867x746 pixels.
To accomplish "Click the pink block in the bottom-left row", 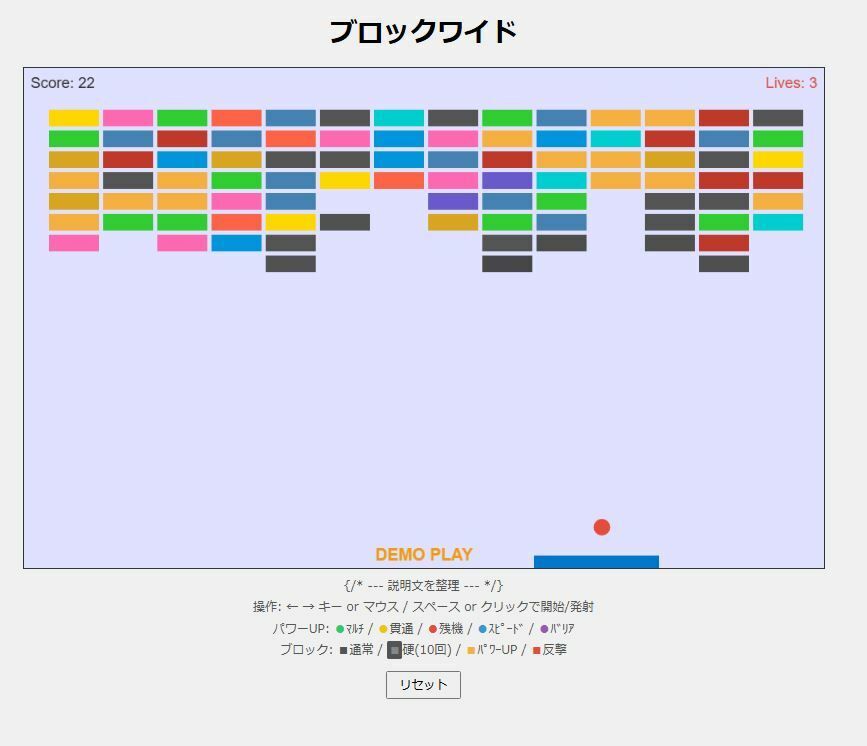I will (x=73, y=242).
